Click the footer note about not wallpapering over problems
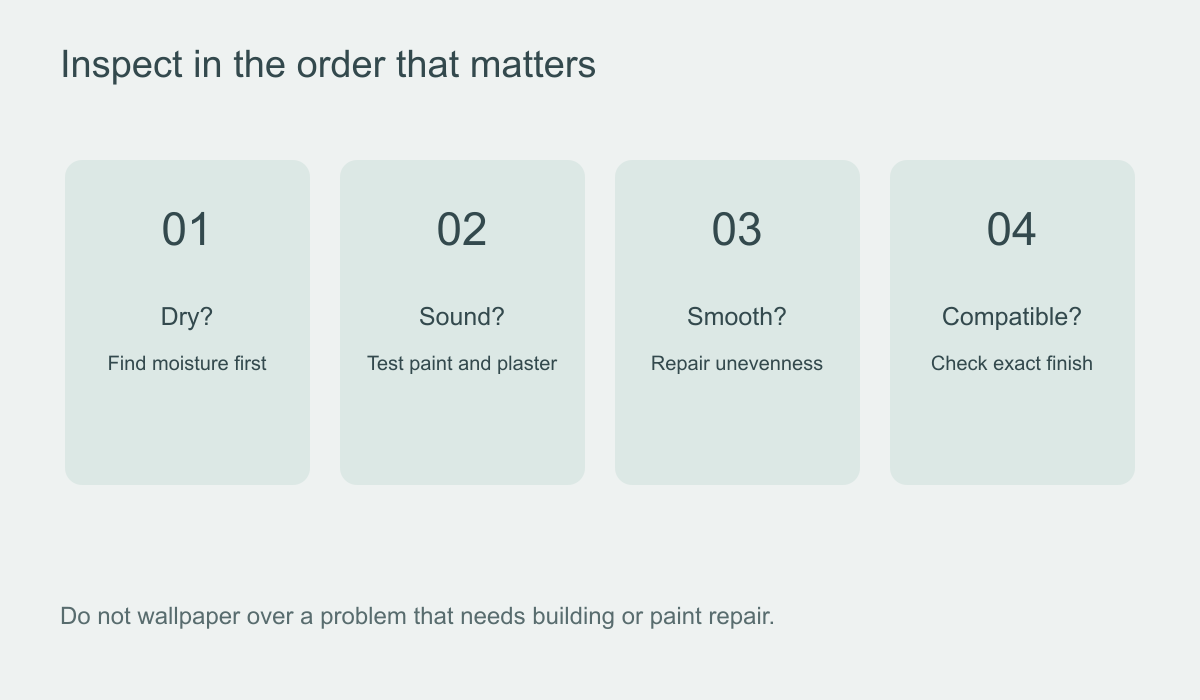1200x700 pixels. 417,616
